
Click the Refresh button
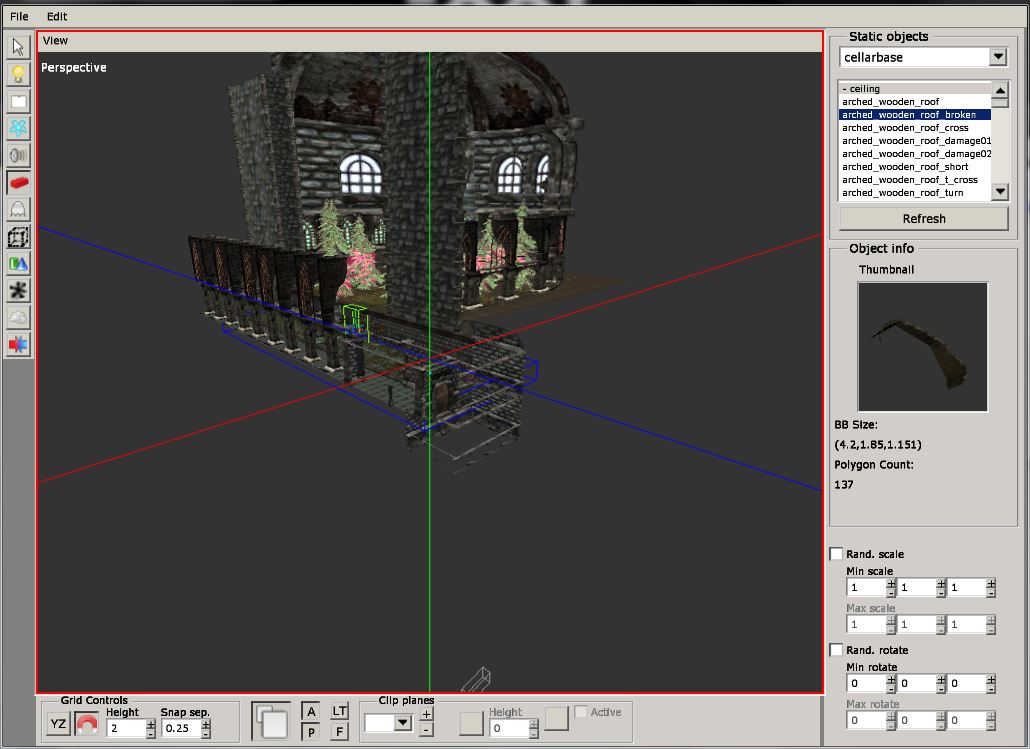click(923, 218)
